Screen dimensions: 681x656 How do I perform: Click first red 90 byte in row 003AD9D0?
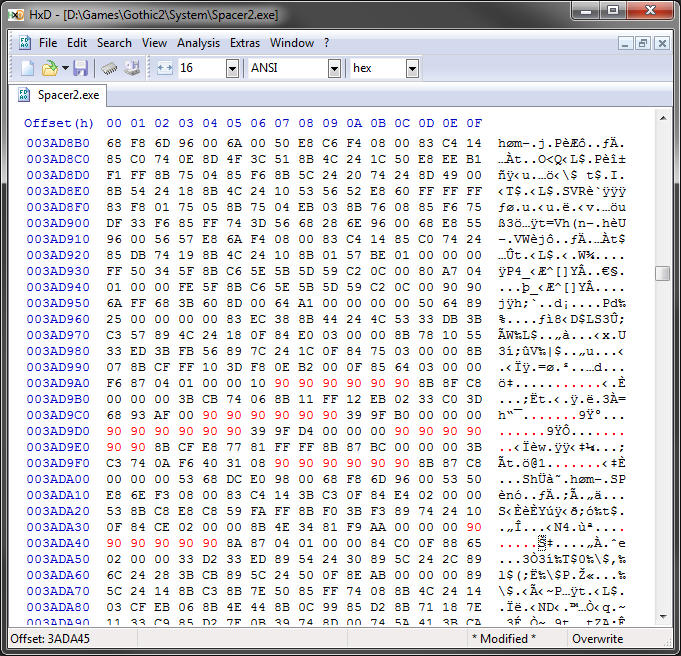point(114,431)
